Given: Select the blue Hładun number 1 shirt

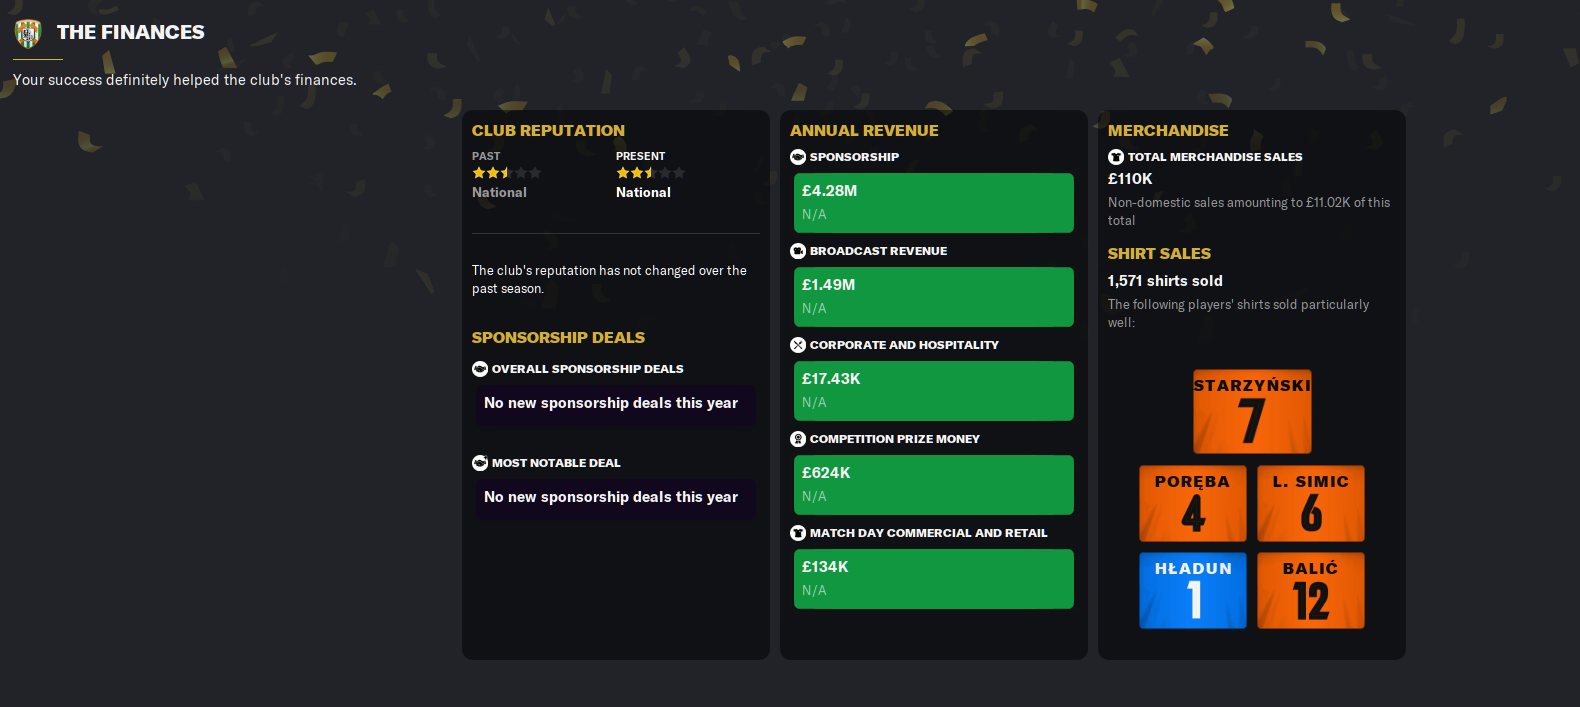Looking at the screenshot, I should coord(1193,590).
